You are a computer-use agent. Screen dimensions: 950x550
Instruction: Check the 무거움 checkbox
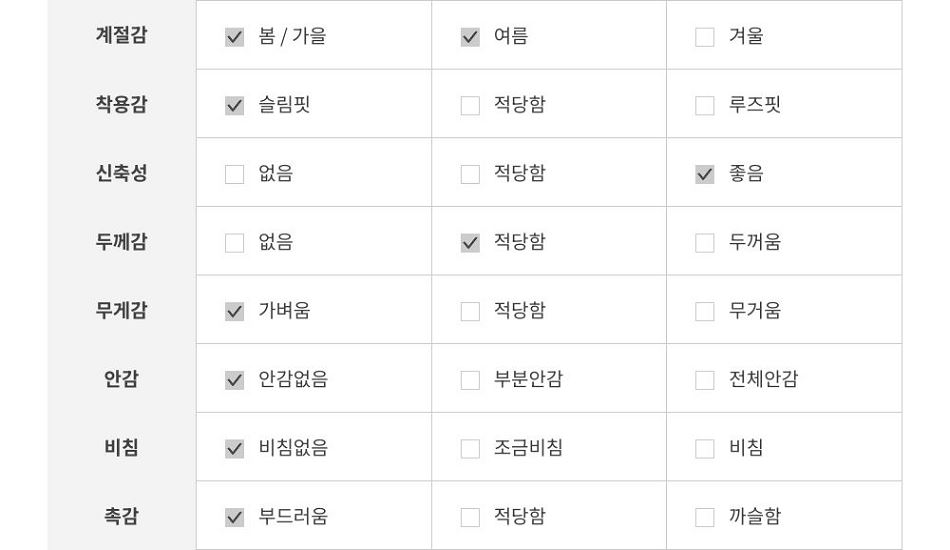705,311
